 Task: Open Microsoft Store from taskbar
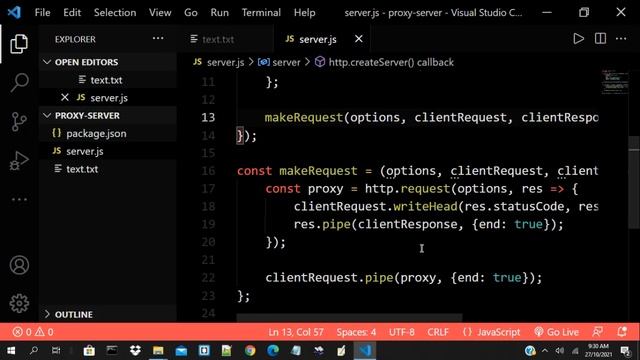(x=89, y=351)
